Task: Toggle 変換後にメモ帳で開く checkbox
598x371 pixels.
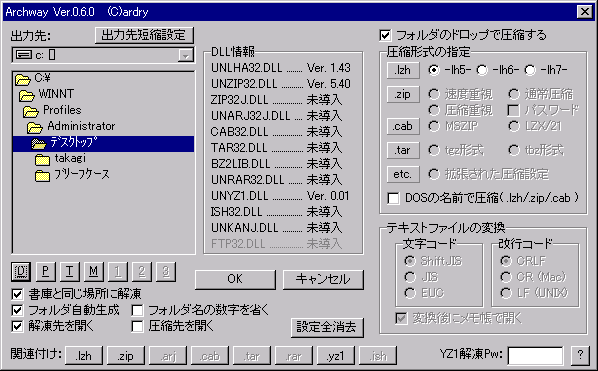Action: 459,318
